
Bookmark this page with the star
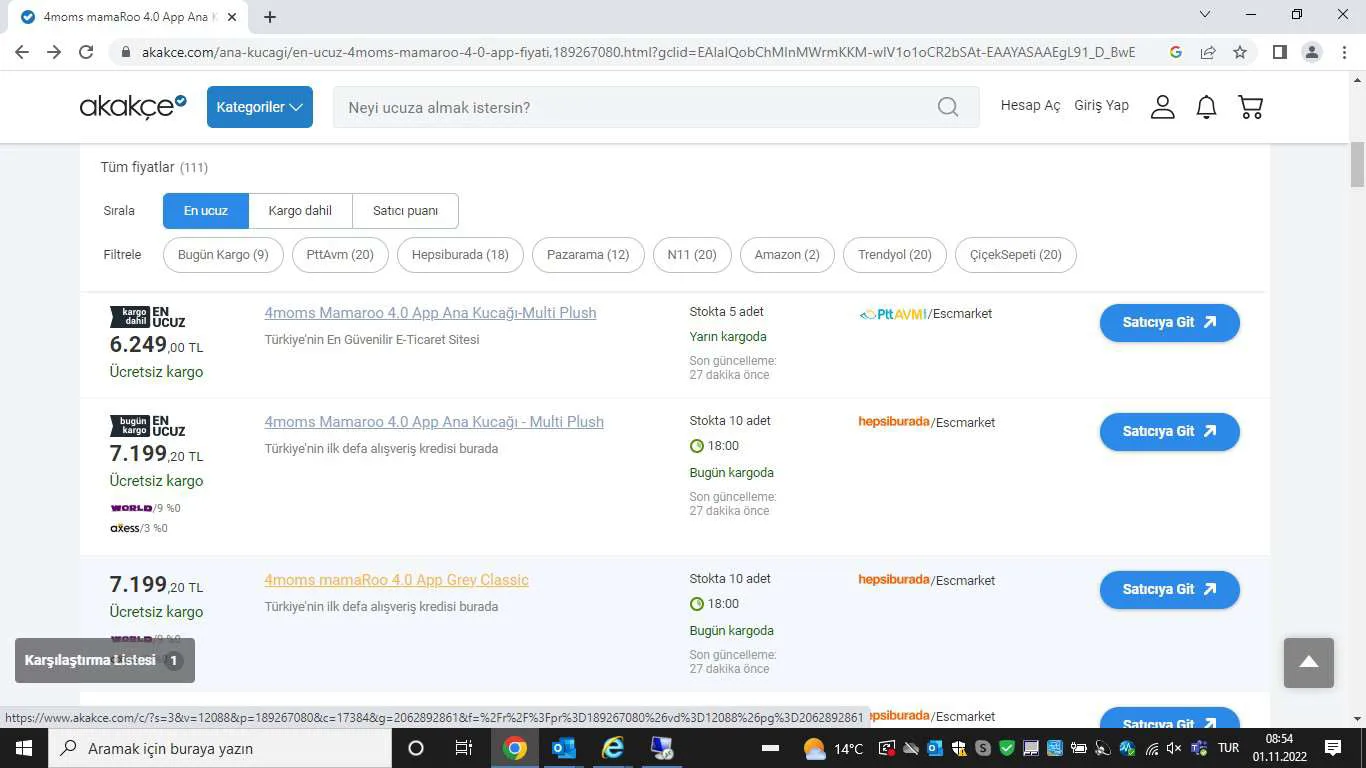coord(1240,52)
